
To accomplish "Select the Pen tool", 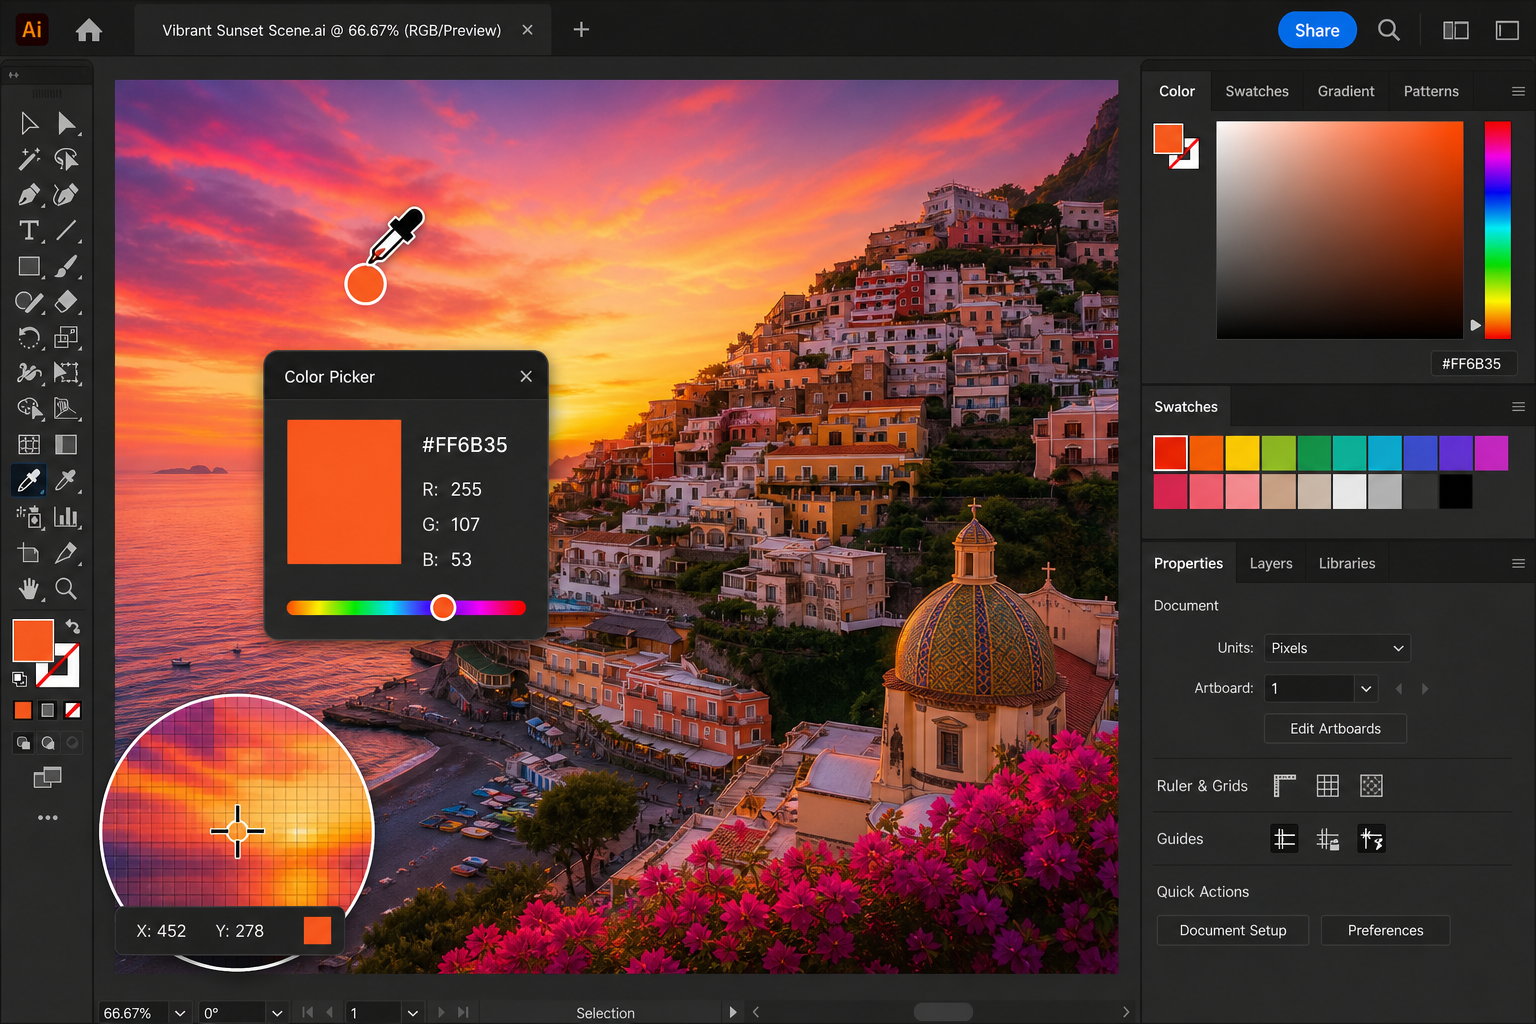I will click(29, 195).
